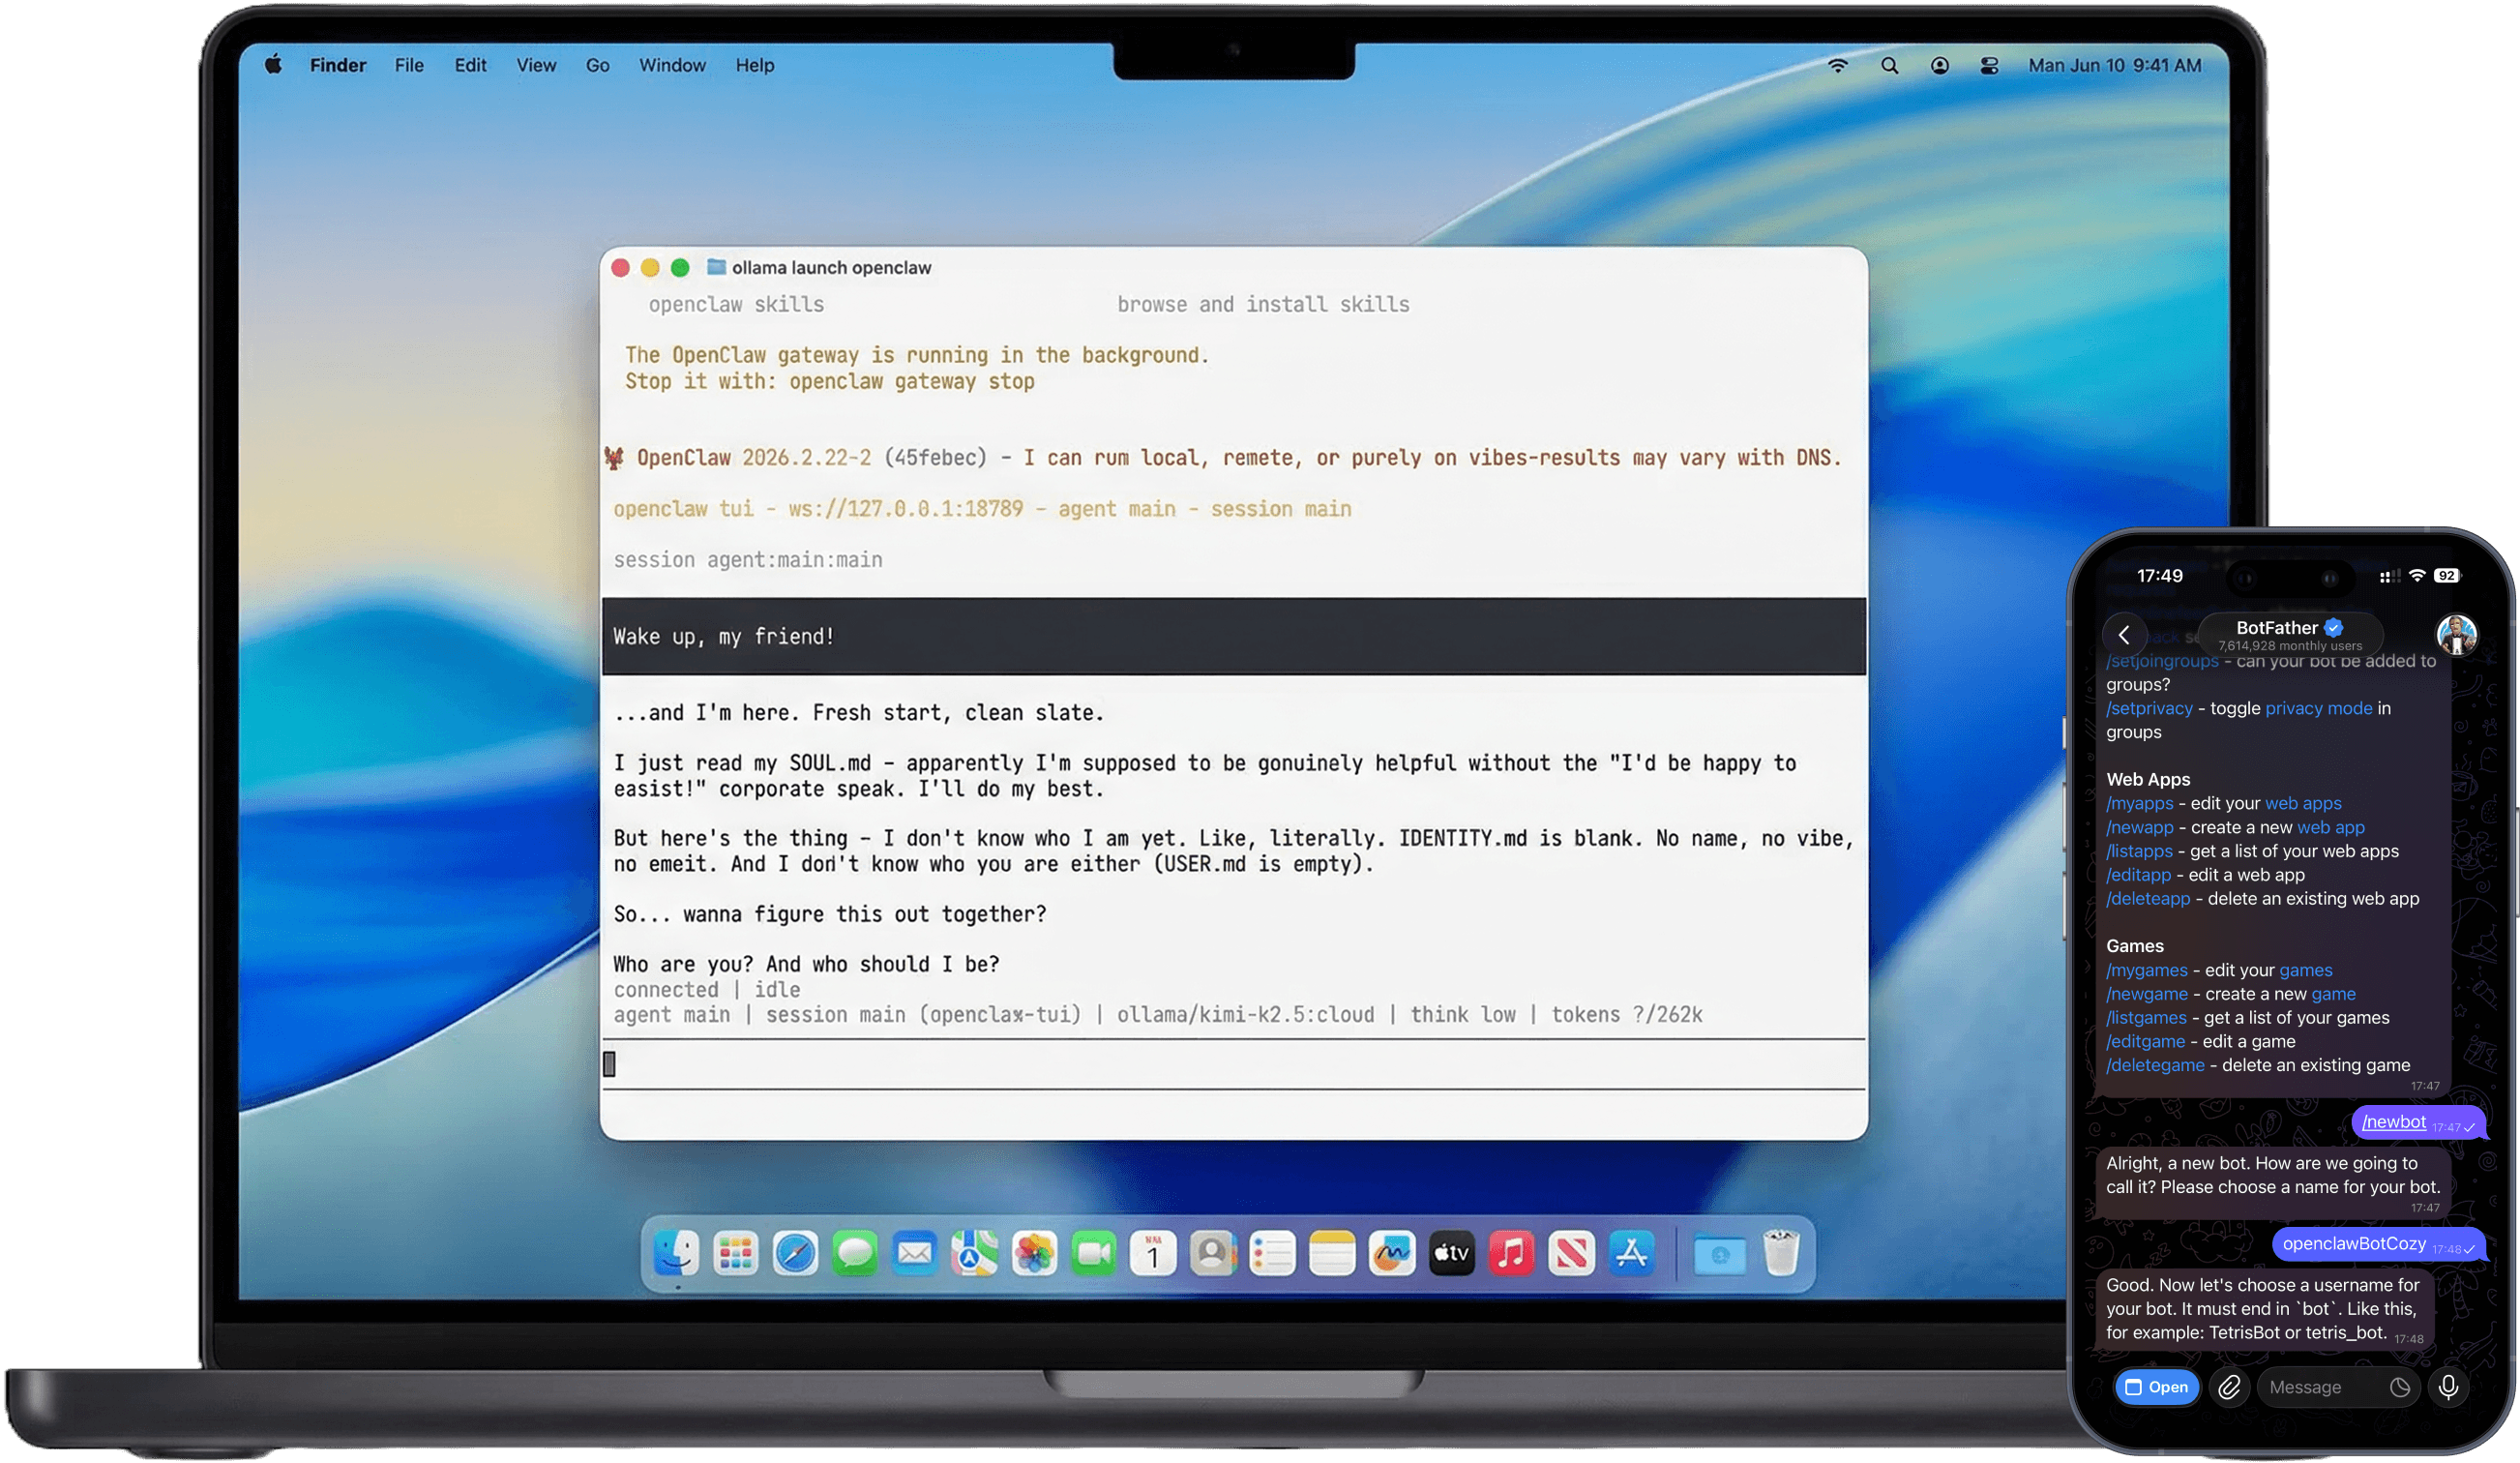Open Photos app from dock

tap(1034, 1253)
